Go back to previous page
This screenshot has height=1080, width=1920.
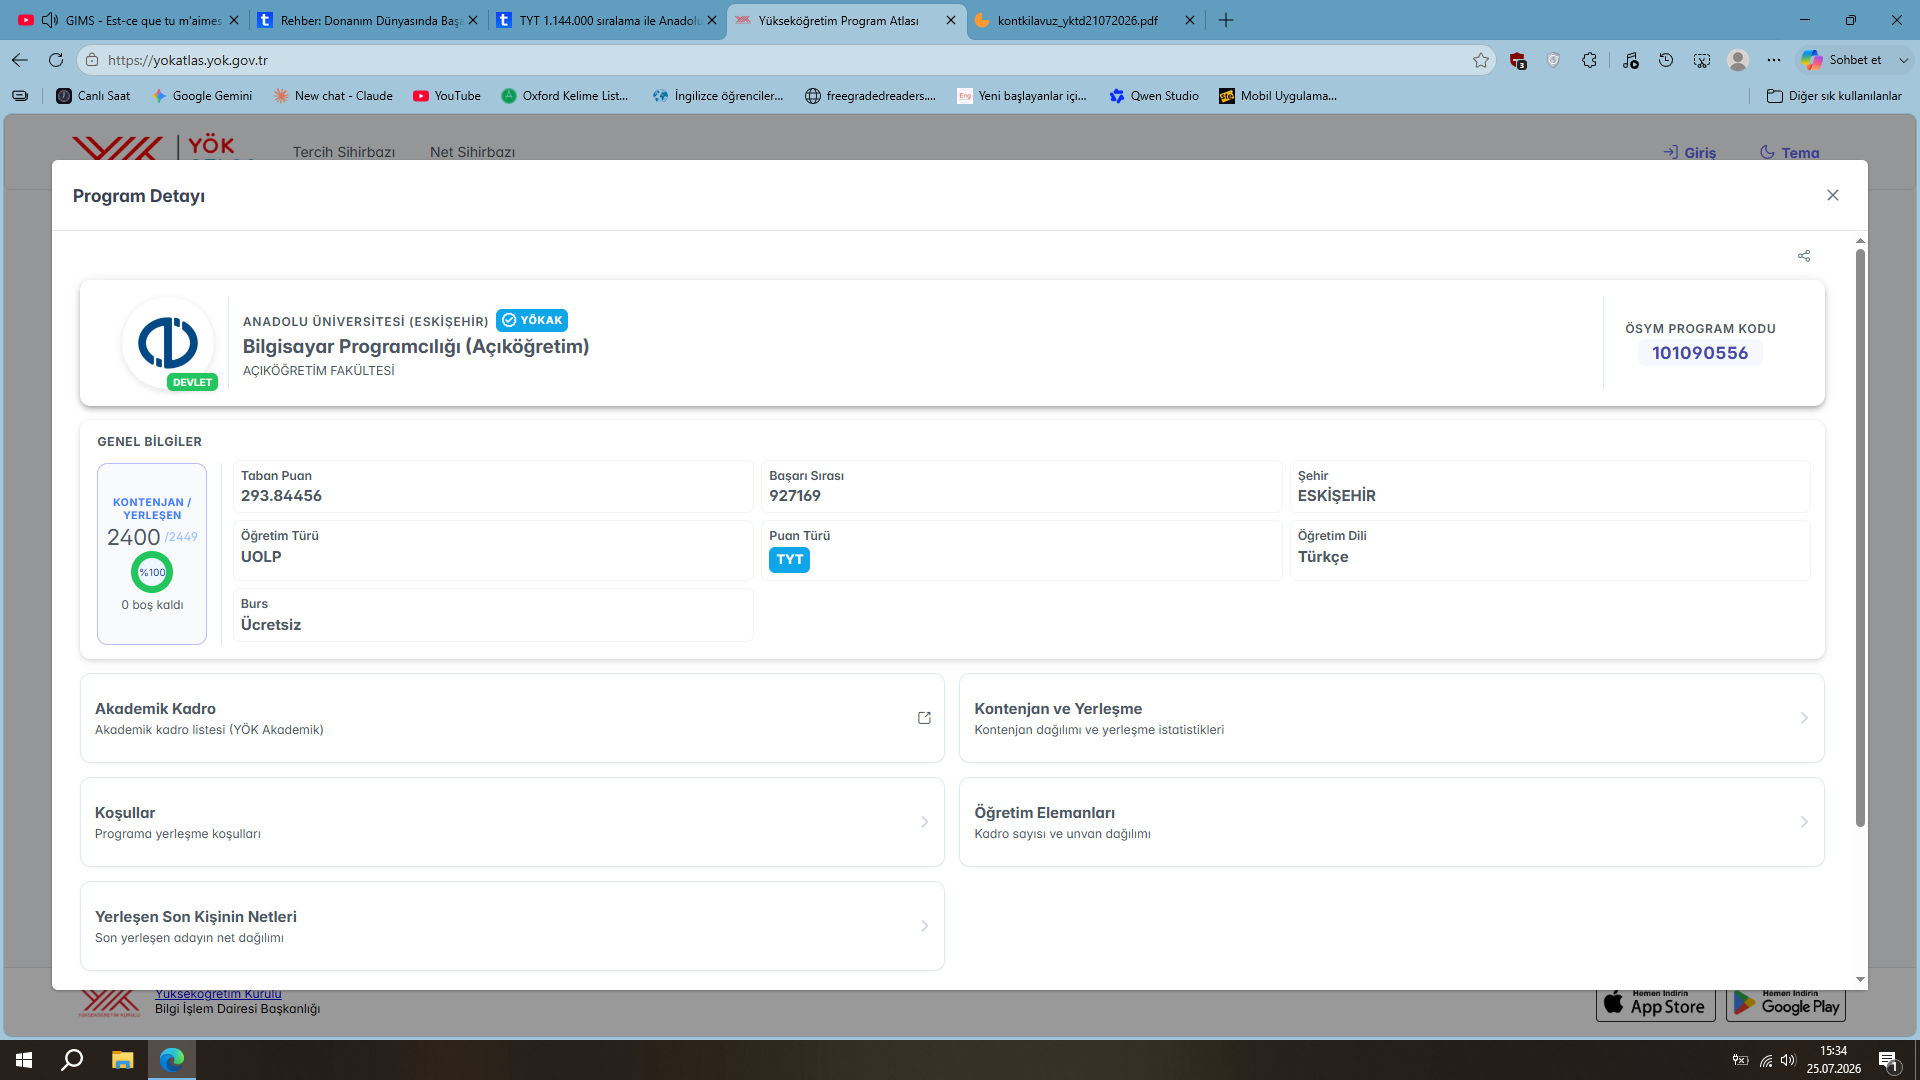coord(20,60)
